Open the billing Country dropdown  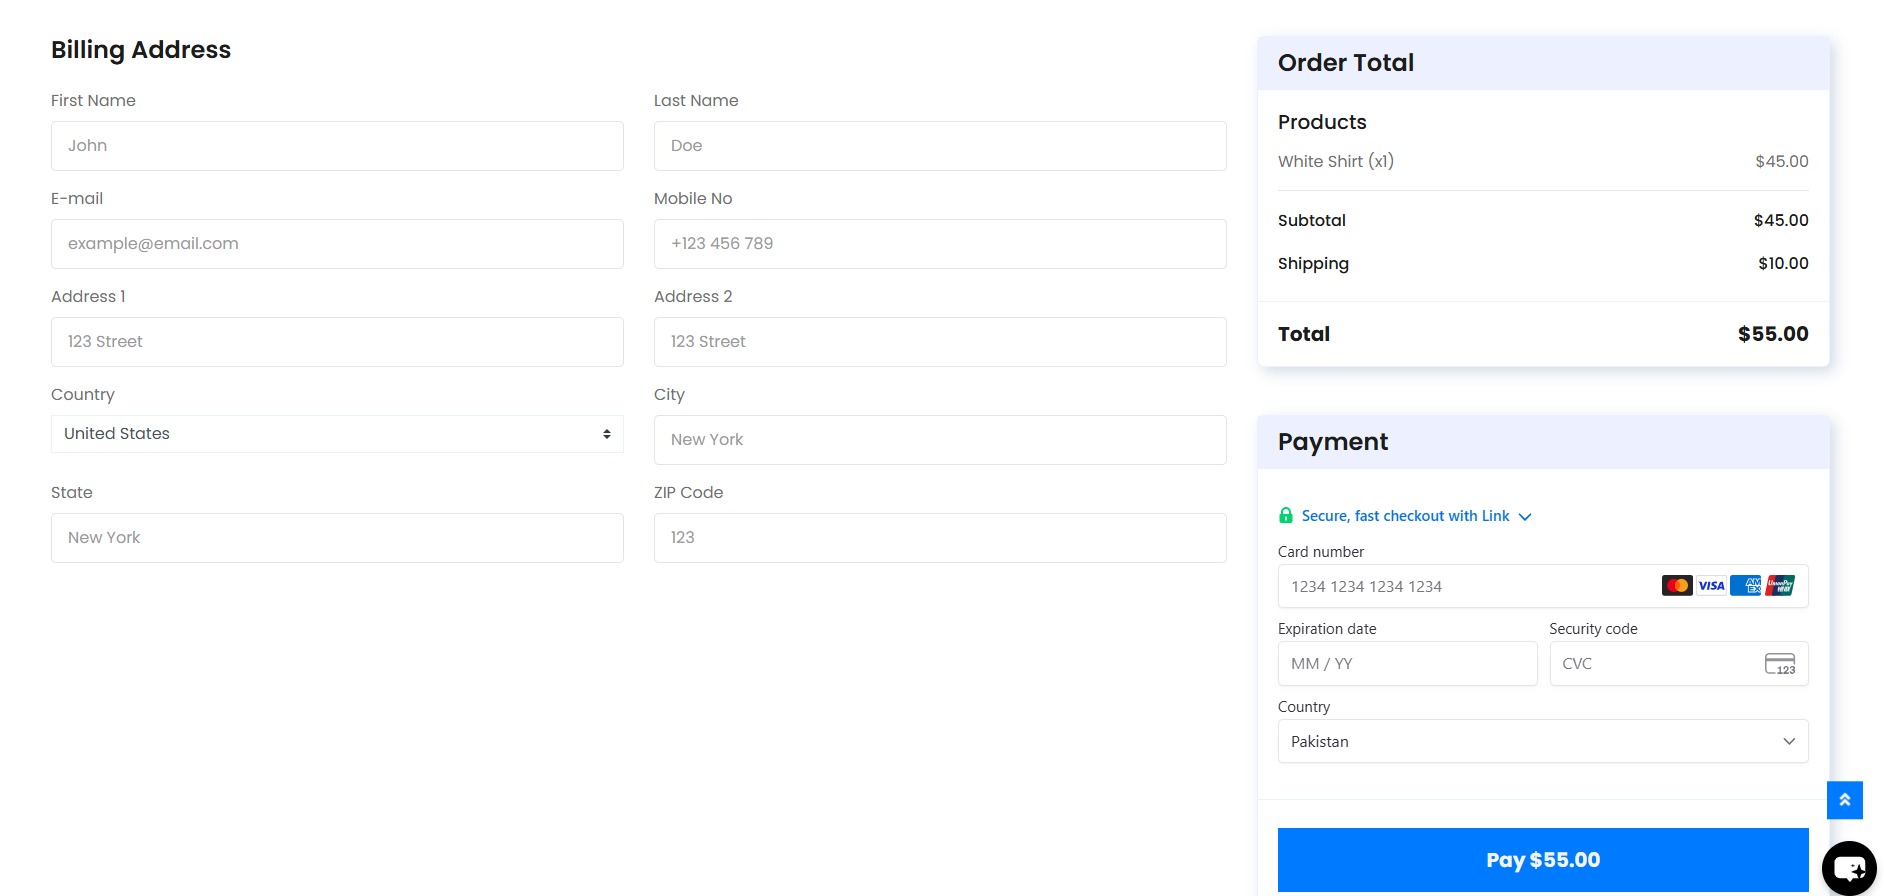(337, 434)
